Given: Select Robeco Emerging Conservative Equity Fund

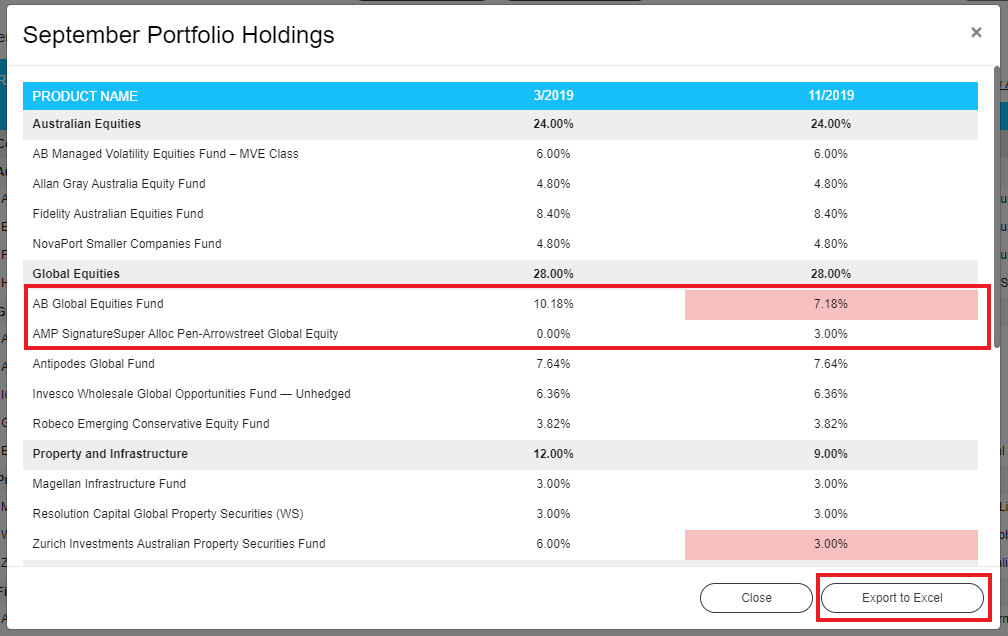Looking at the screenshot, I should (151, 424).
